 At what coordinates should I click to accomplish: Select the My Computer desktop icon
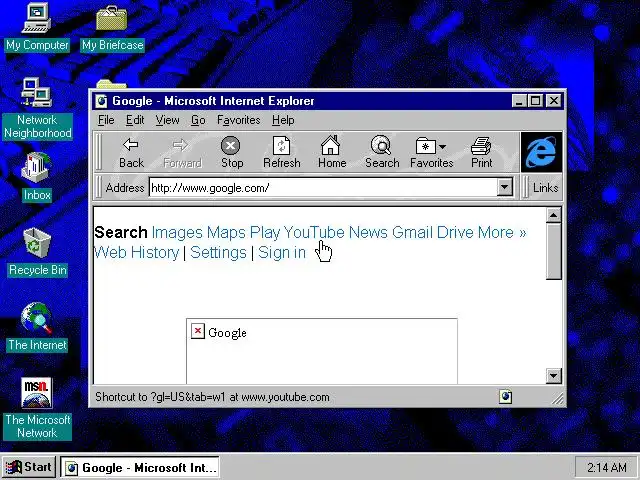[37, 27]
